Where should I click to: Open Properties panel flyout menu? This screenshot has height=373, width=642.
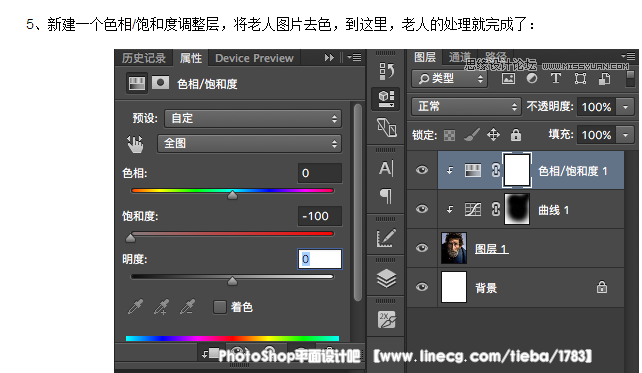tap(355, 57)
